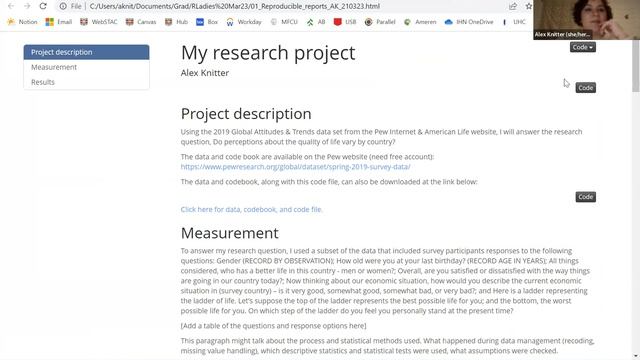This screenshot has height=360, width=640.
Task: Go to Measurement section in sidebar
Action: [87, 67]
